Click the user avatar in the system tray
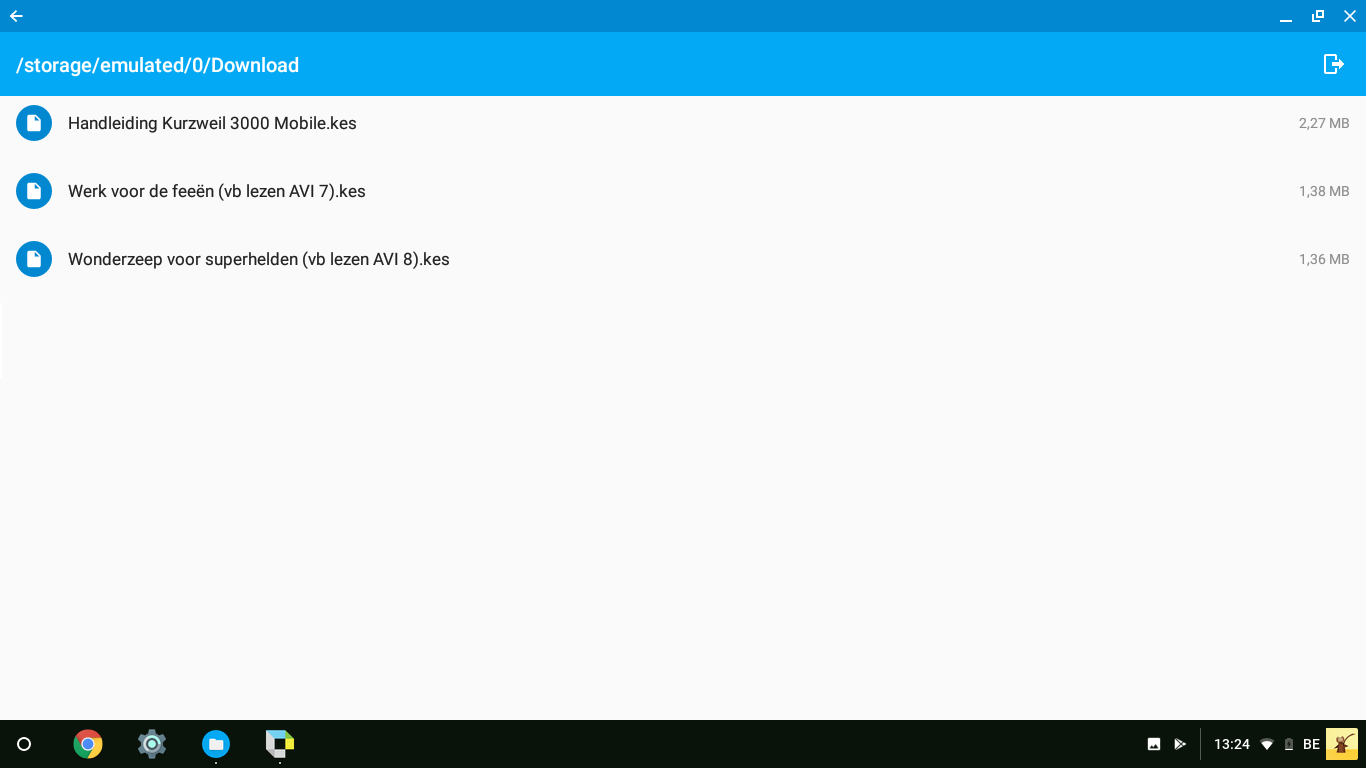 click(x=1342, y=744)
